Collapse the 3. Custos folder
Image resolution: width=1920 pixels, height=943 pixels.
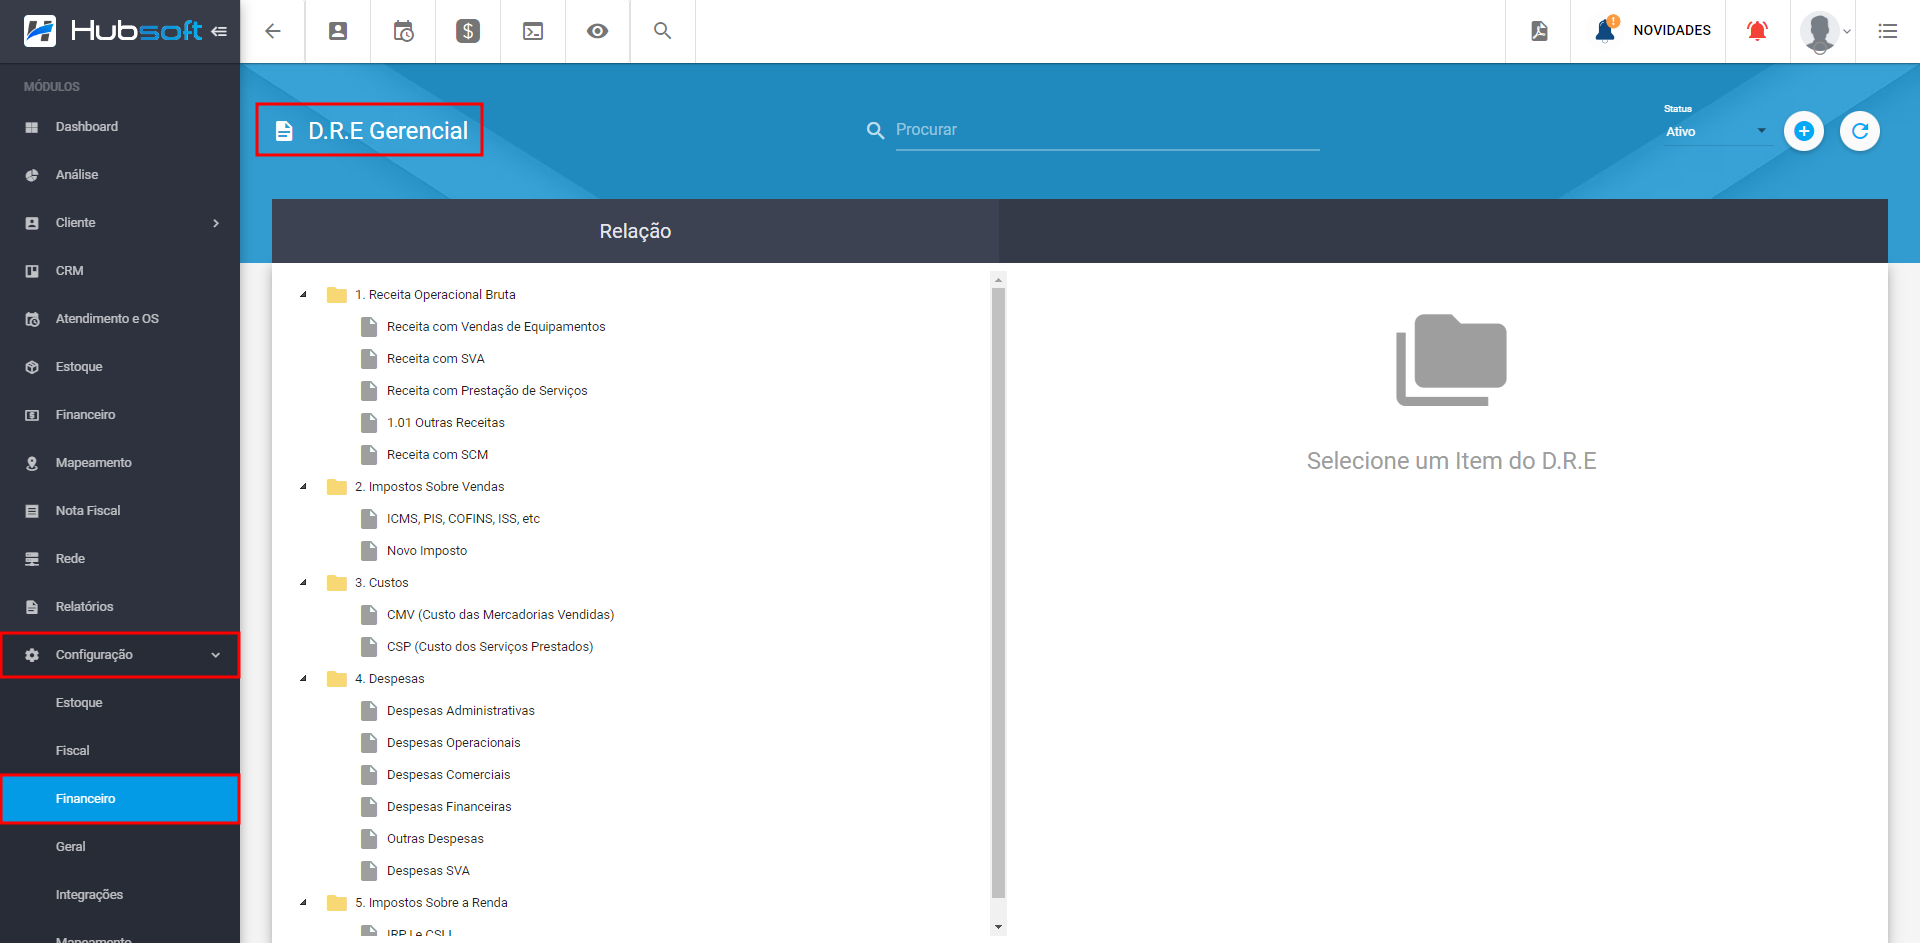coord(303,583)
